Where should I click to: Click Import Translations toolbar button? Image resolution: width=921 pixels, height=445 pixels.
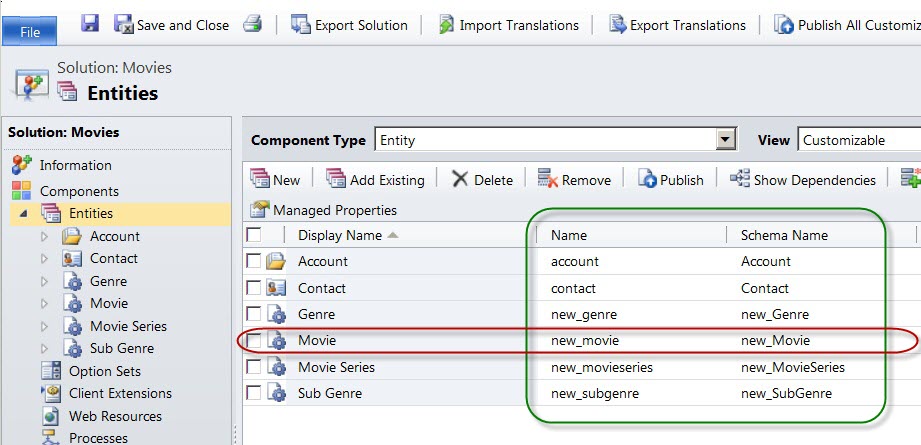pos(509,25)
